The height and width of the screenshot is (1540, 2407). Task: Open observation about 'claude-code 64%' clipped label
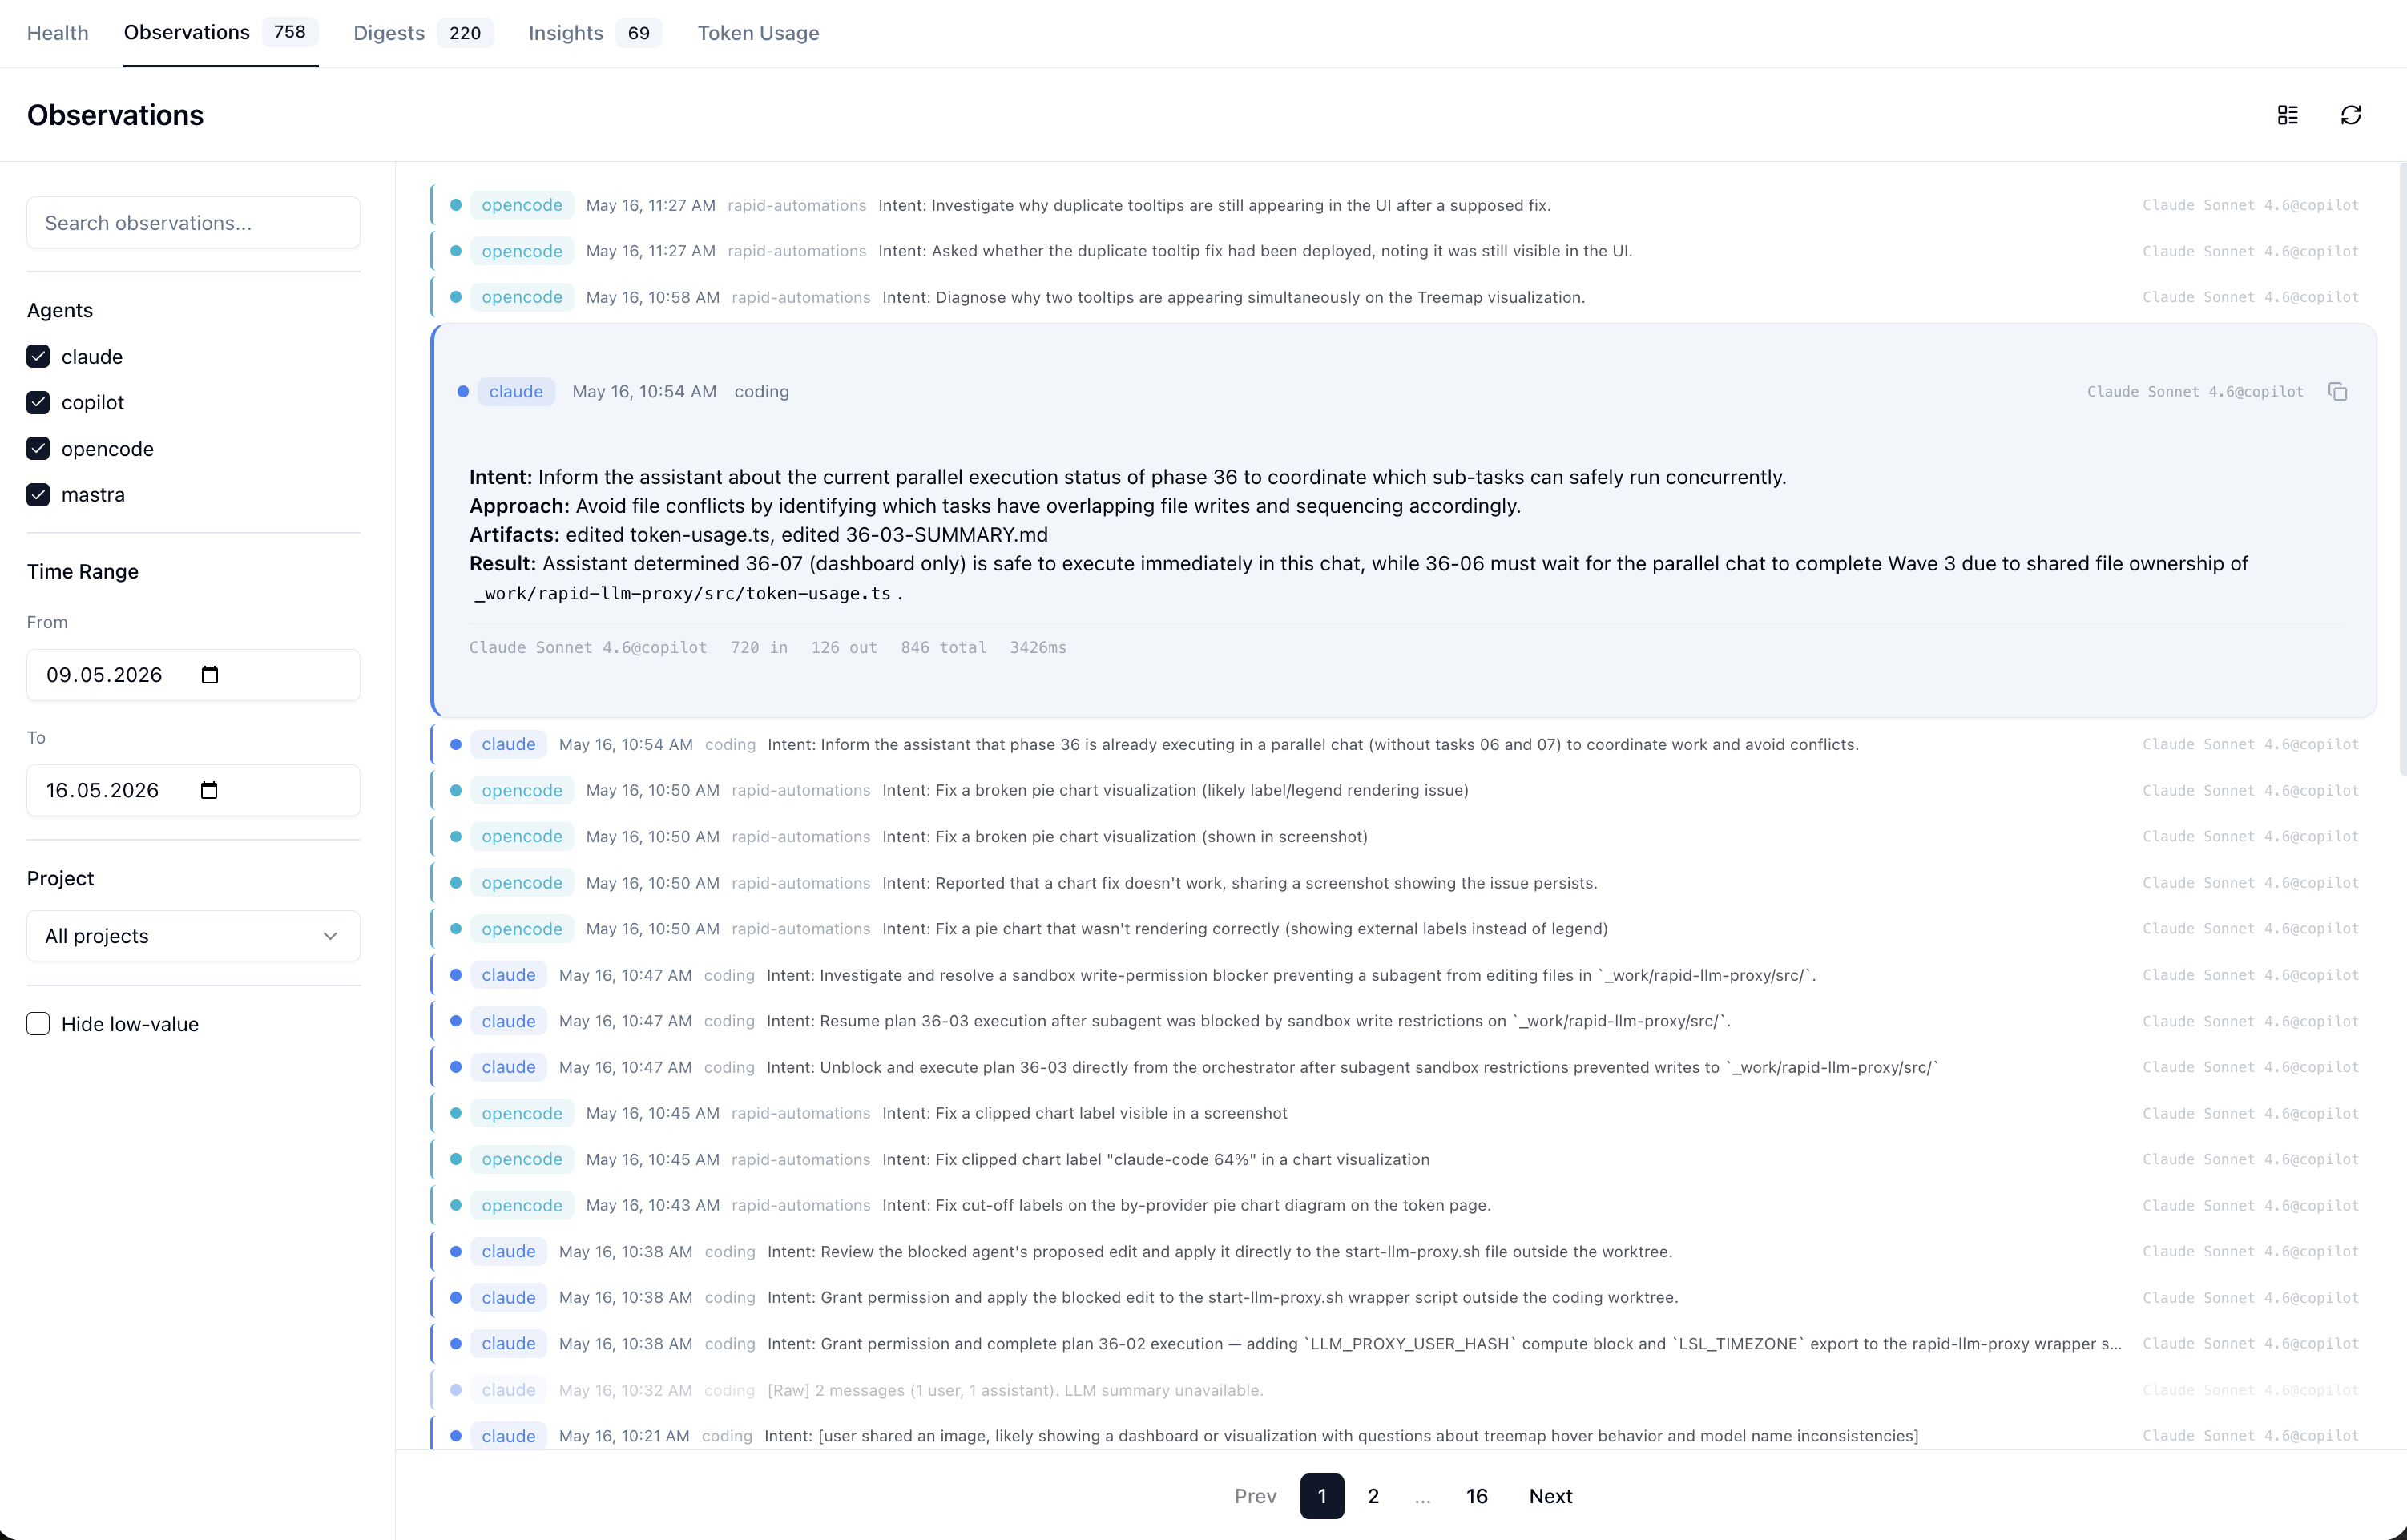pos(1404,1159)
